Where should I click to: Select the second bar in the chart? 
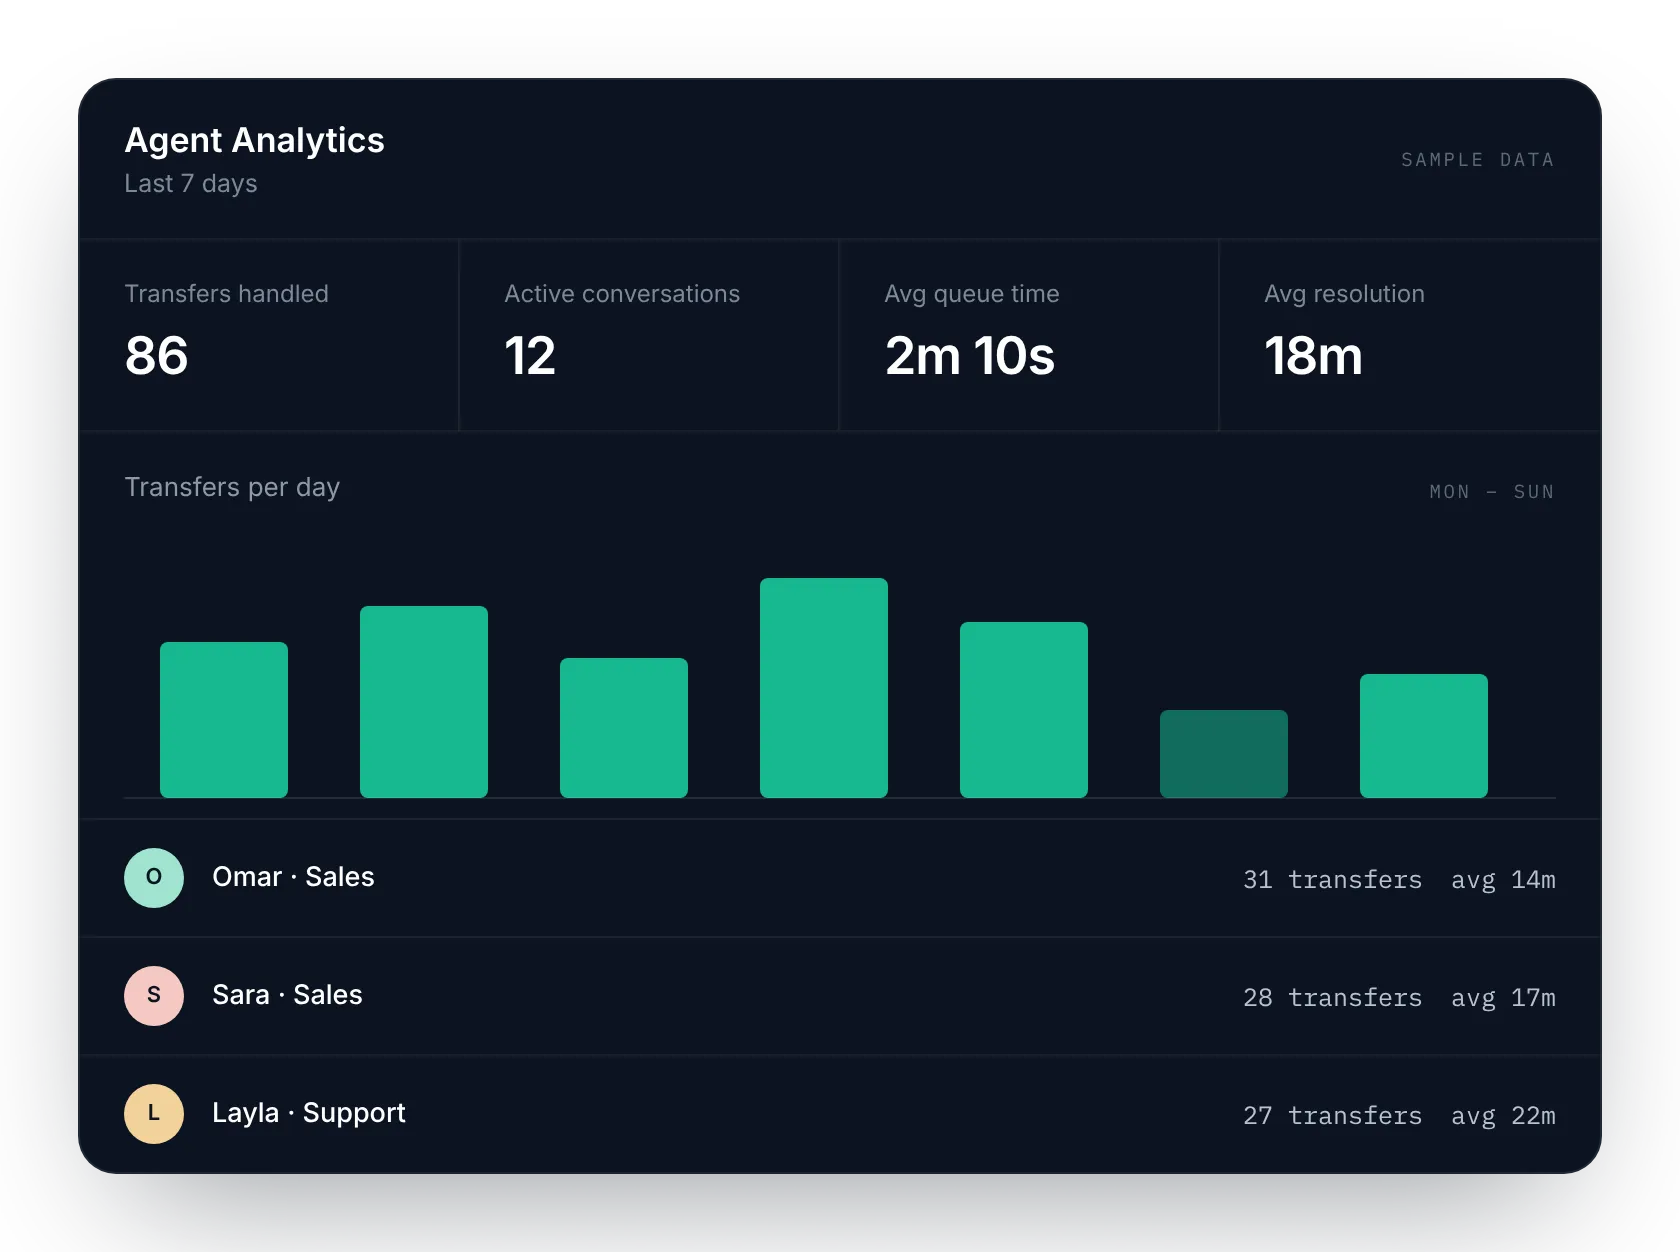424,702
